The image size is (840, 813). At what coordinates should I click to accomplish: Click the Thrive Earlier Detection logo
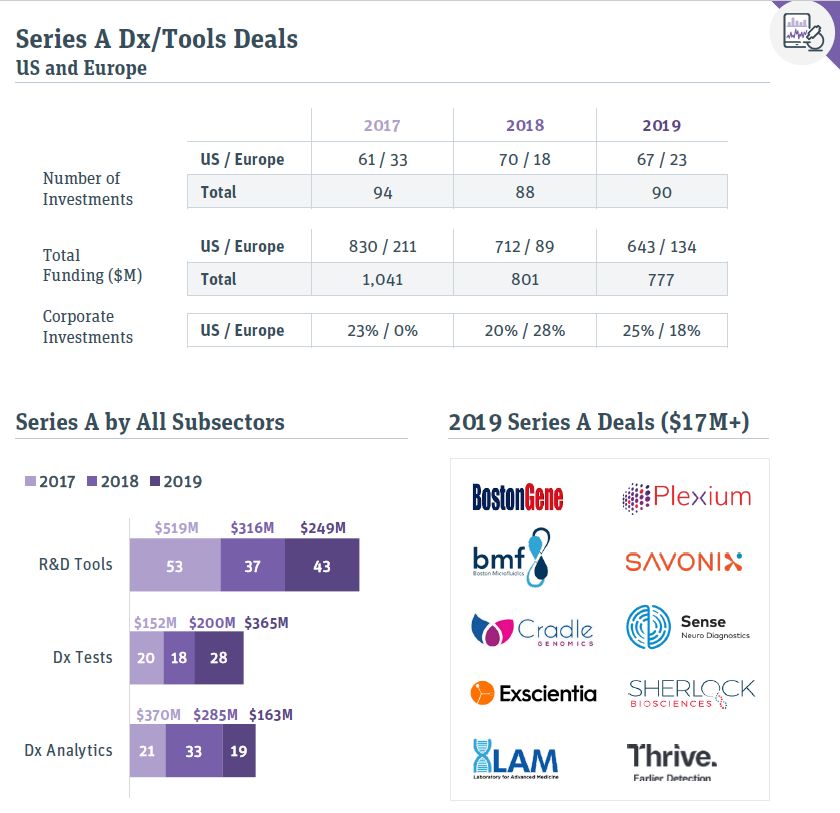[672, 762]
